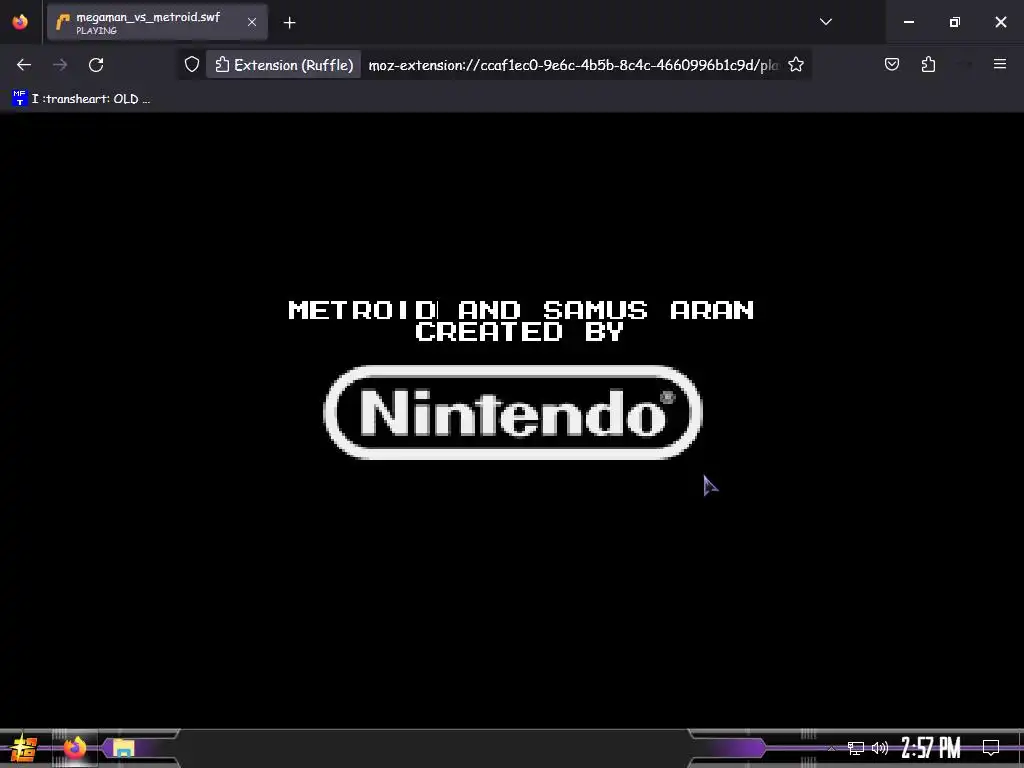1024x768 pixels.
Task: Show the Extension (Ruffle) site info
Action: [283, 65]
